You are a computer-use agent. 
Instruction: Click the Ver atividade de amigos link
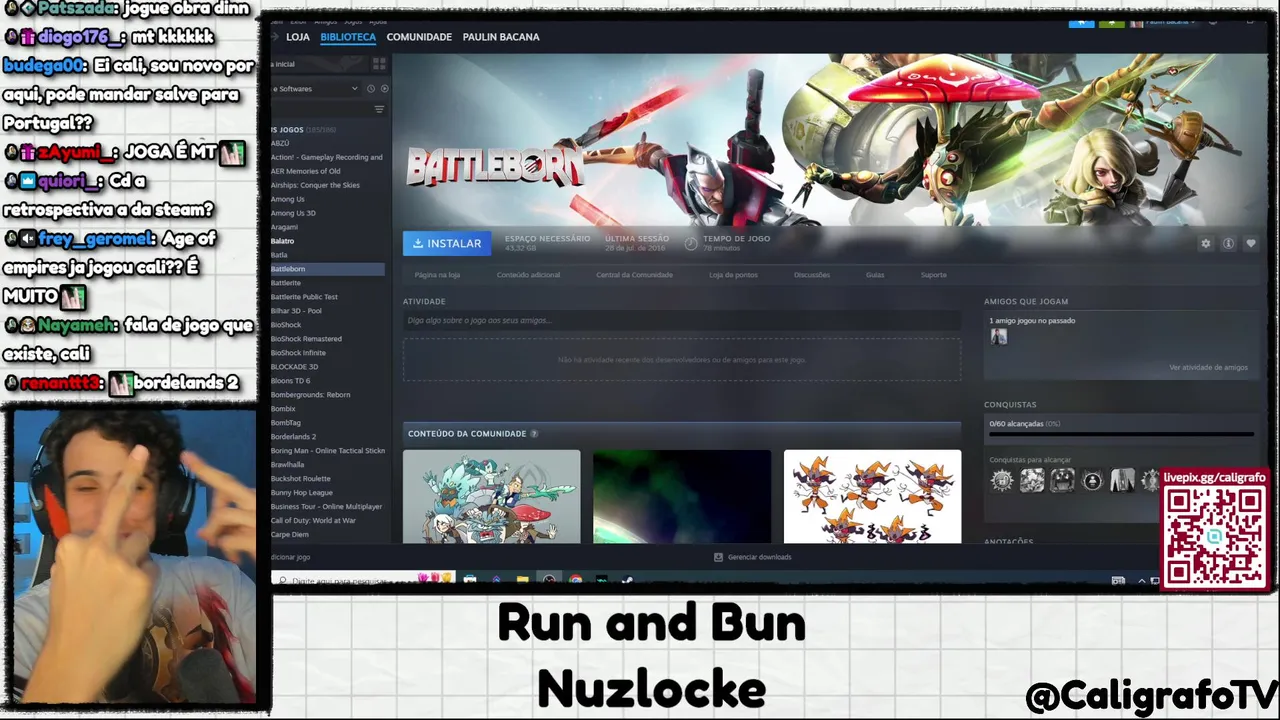(x=1208, y=367)
